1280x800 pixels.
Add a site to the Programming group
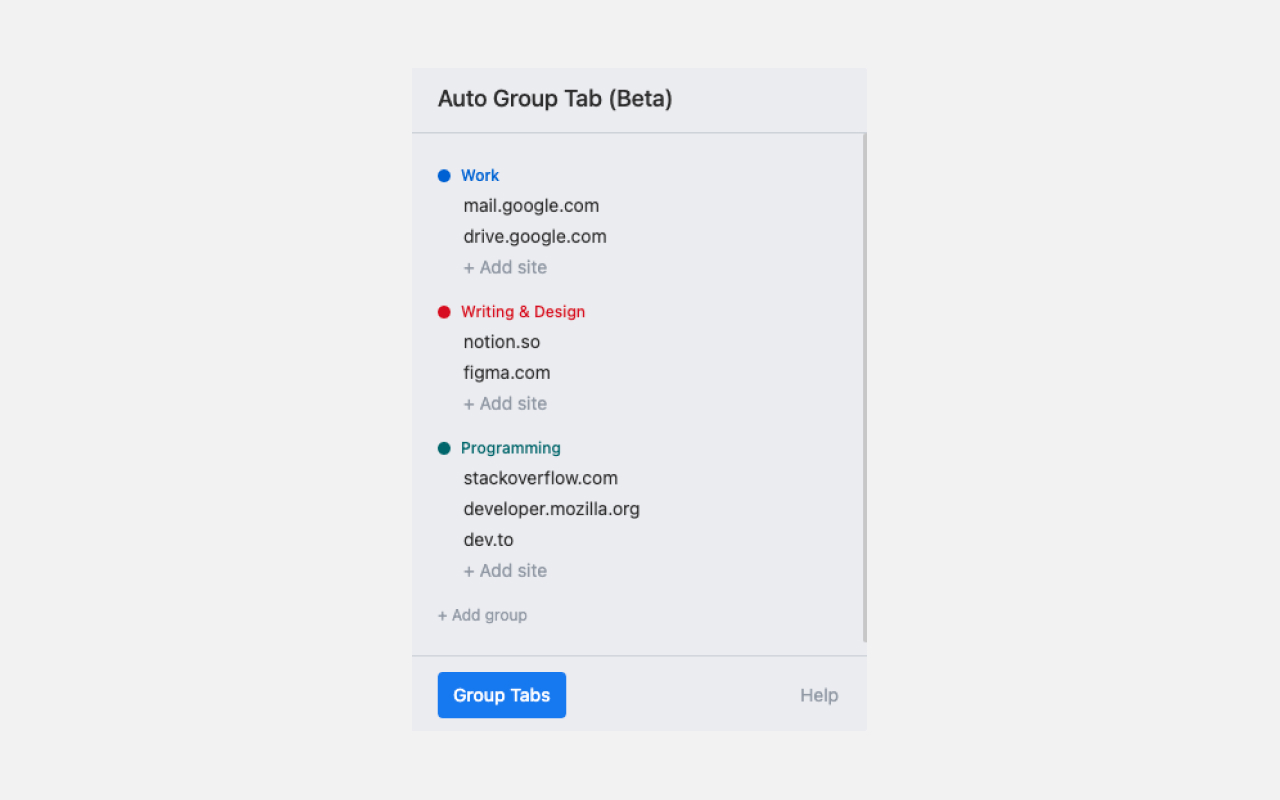pyautogui.click(x=505, y=570)
